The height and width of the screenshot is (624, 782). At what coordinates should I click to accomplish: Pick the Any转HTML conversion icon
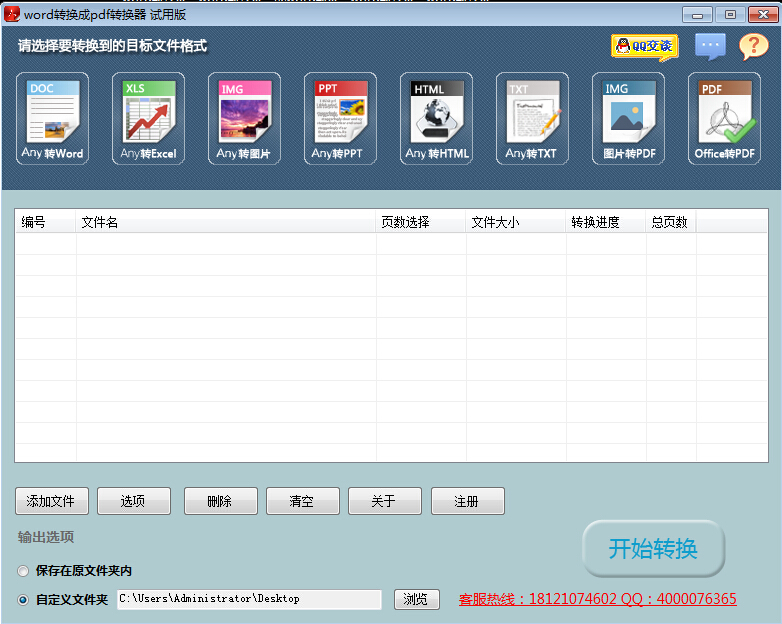(436, 119)
